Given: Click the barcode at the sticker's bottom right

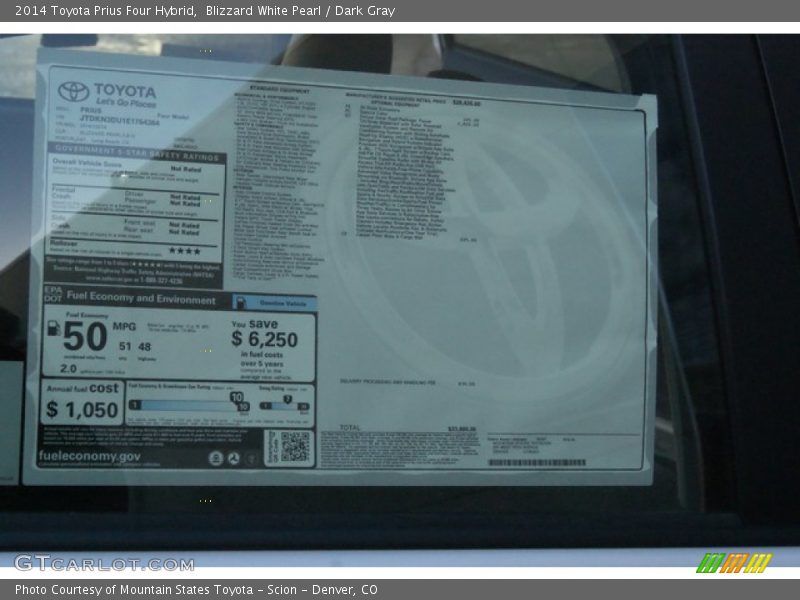Looking at the screenshot, I should coord(537,463).
